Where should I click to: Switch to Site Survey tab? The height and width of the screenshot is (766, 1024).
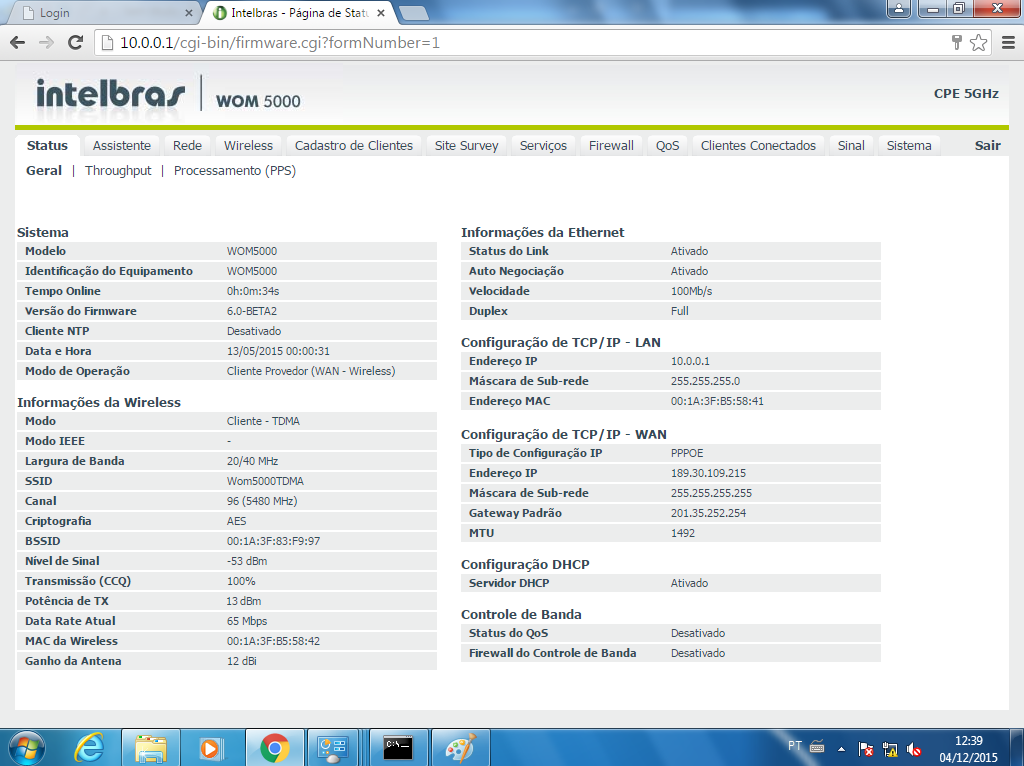466,146
